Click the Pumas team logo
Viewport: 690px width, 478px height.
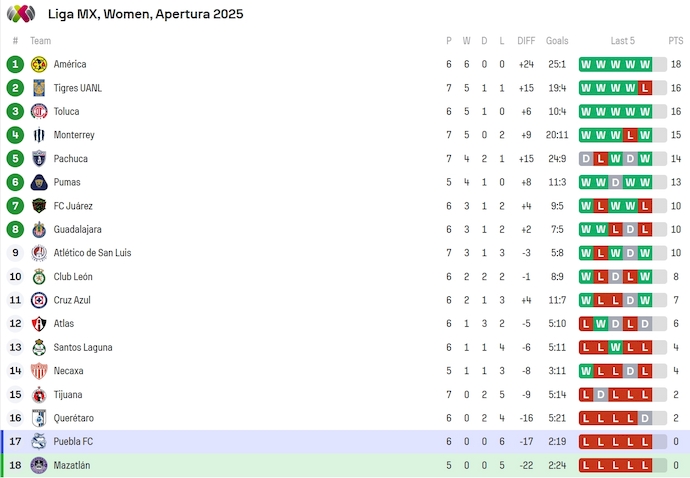click(39, 182)
